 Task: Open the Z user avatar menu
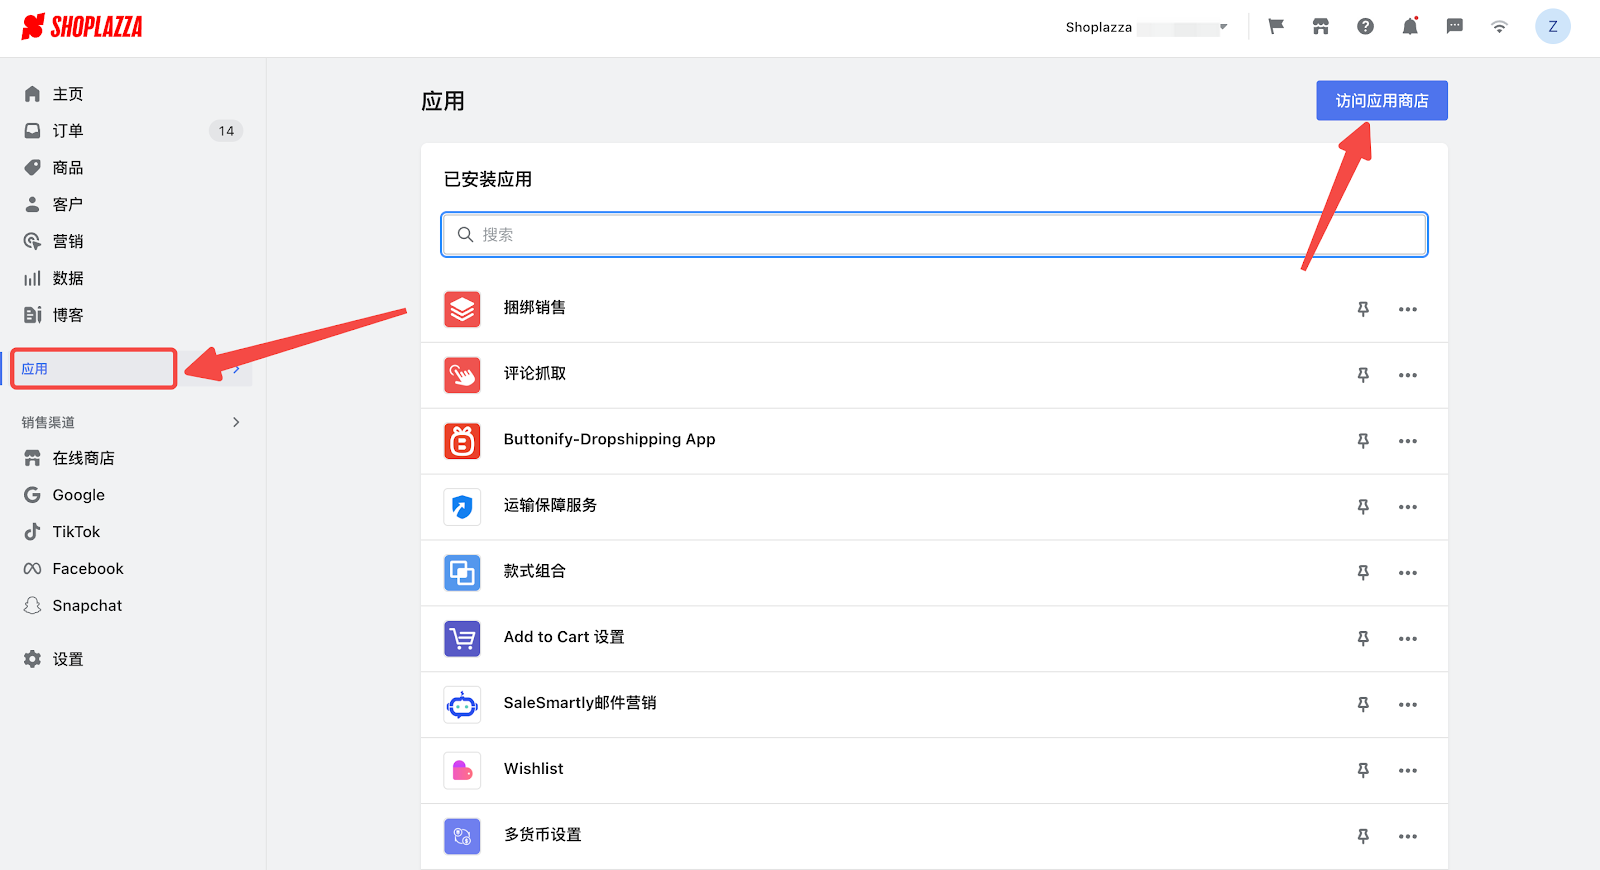(x=1553, y=27)
